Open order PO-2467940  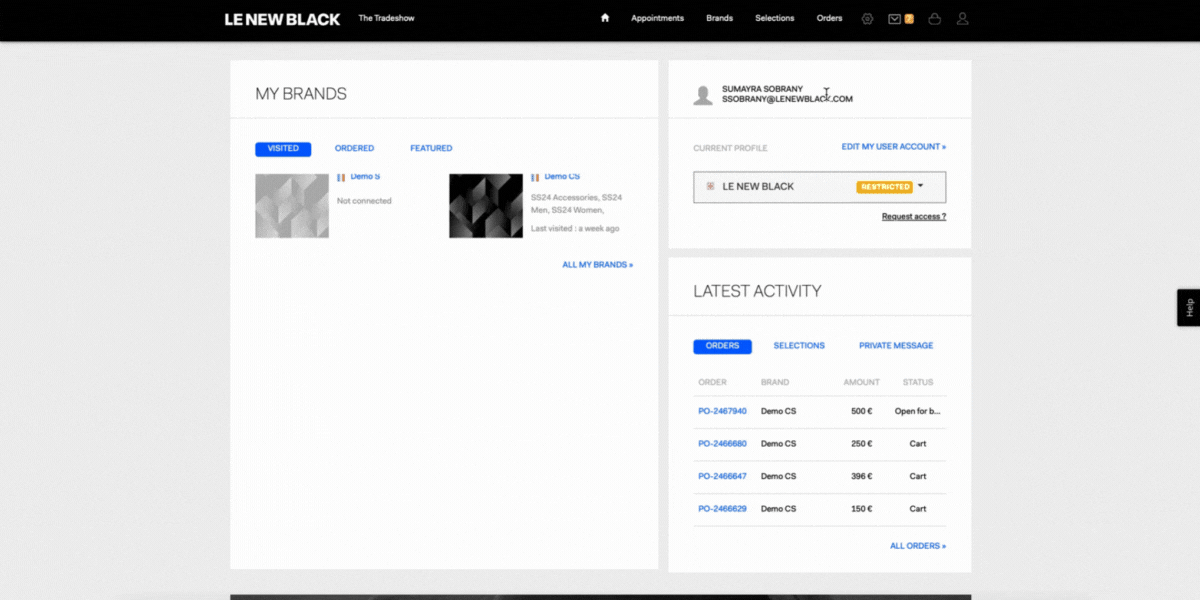click(722, 411)
